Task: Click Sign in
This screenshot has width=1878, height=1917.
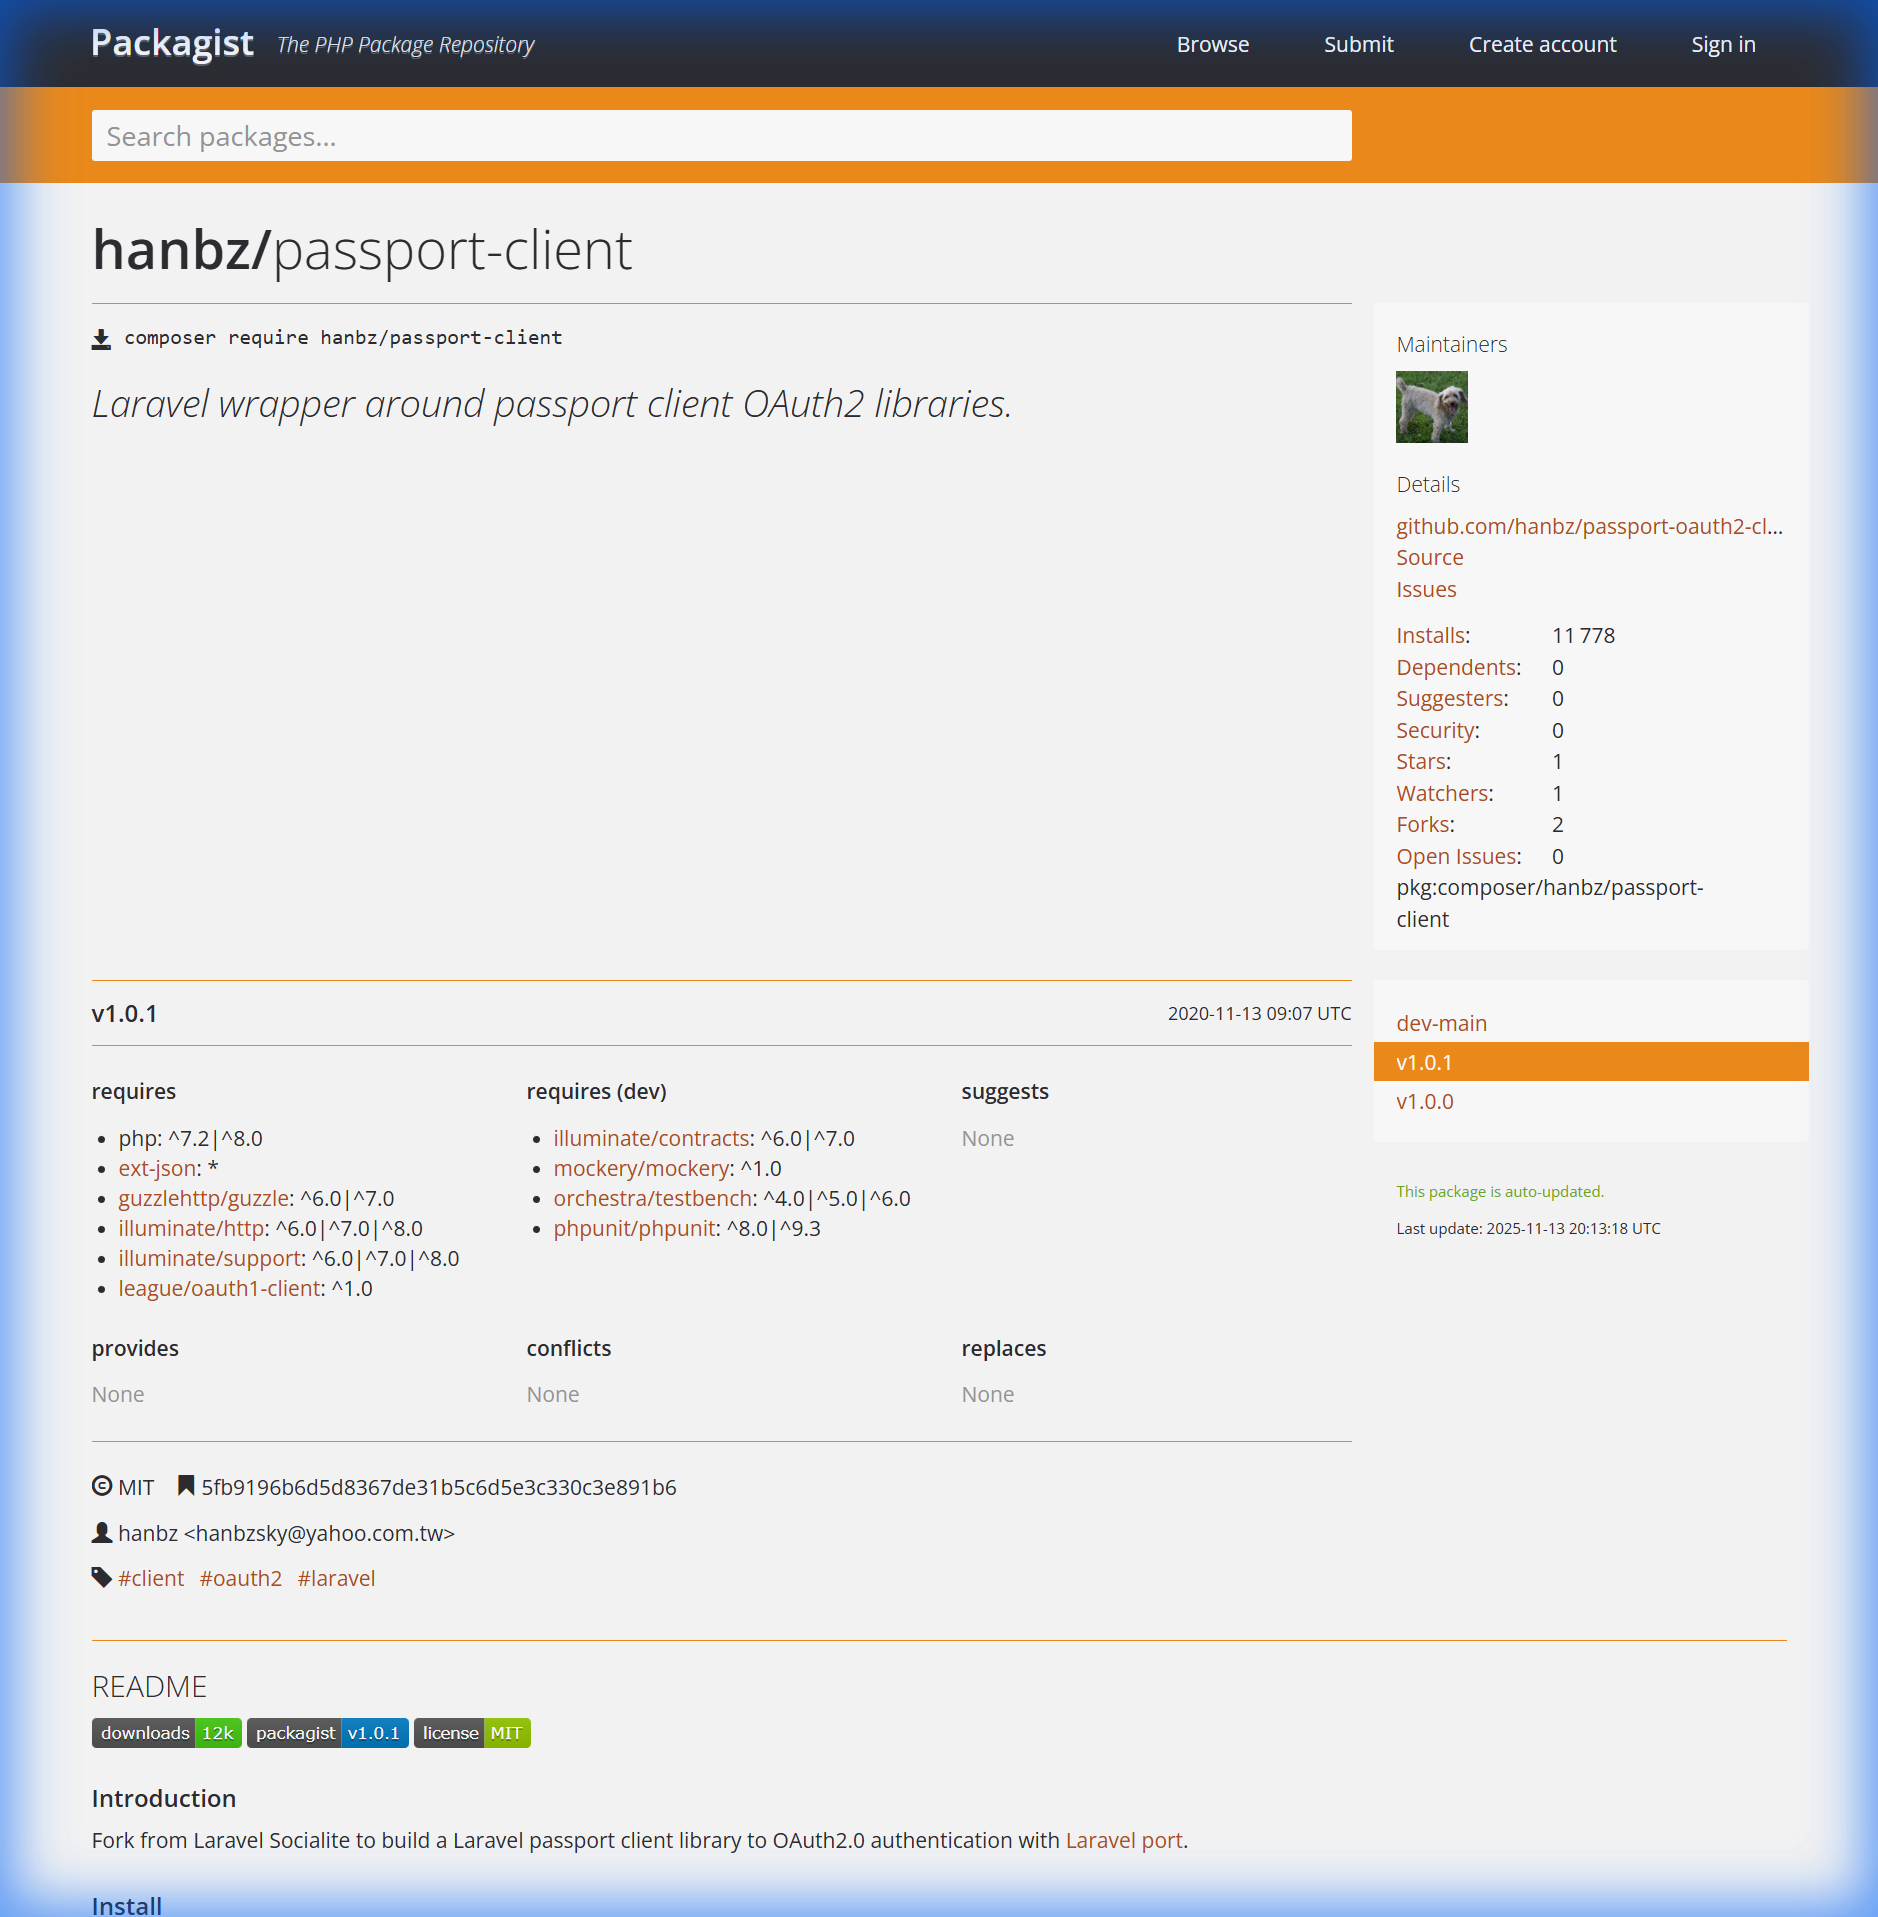Action: [x=1722, y=44]
